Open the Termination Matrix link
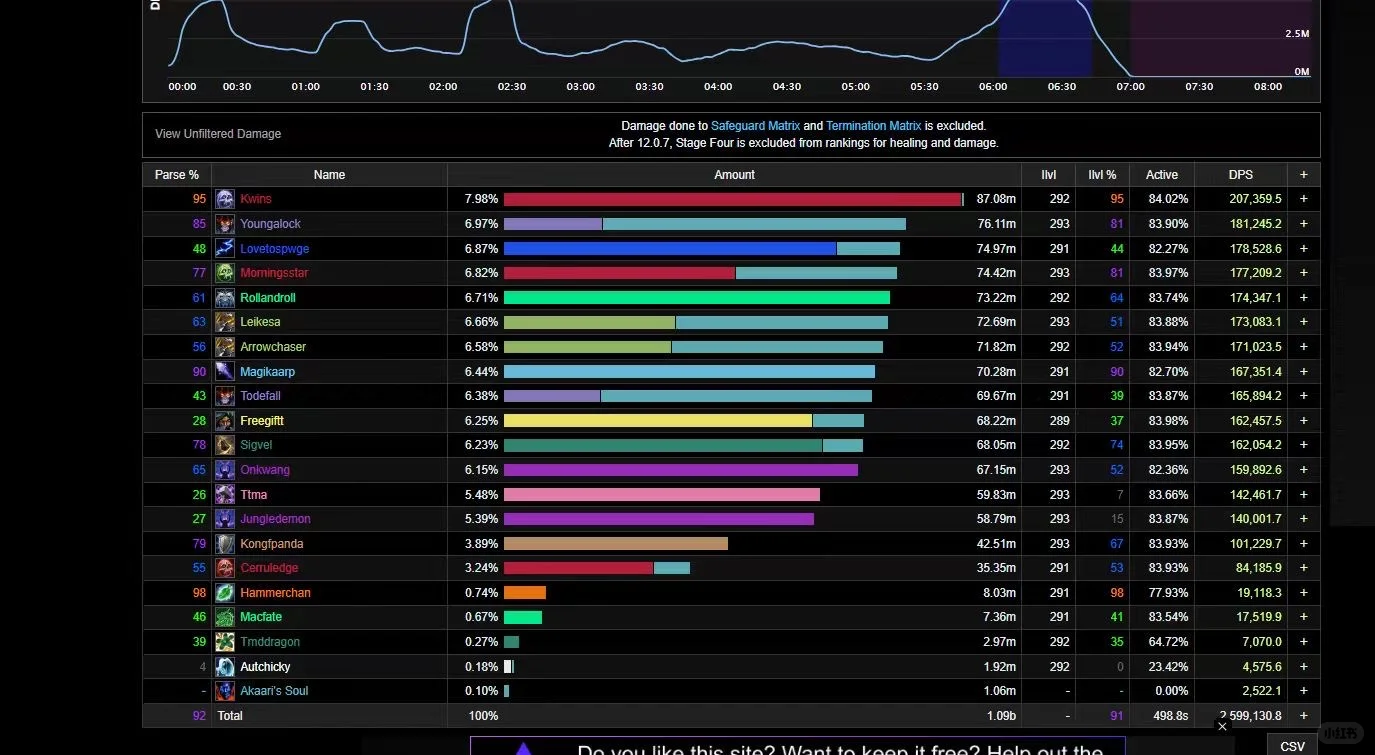This screenshot has height=755, width=1375. pos(873,126)
